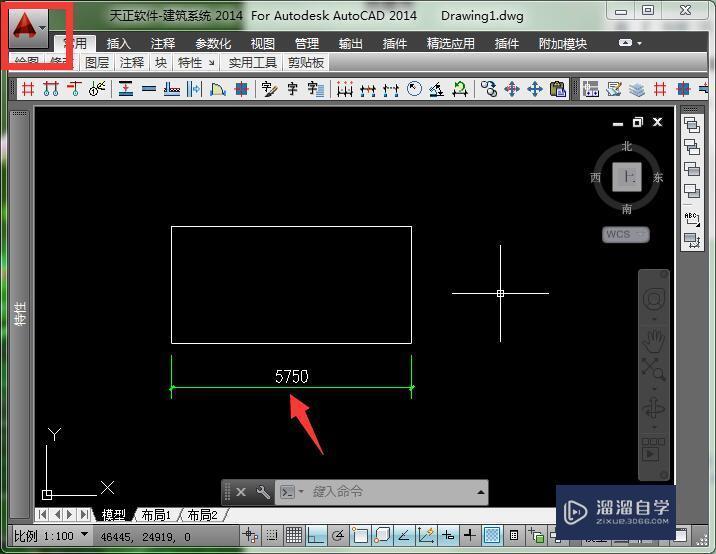This screenshot has height=554, width=716.
Task: Switch to the 输出 ribbon tab
Action: [x=351, y=43]
